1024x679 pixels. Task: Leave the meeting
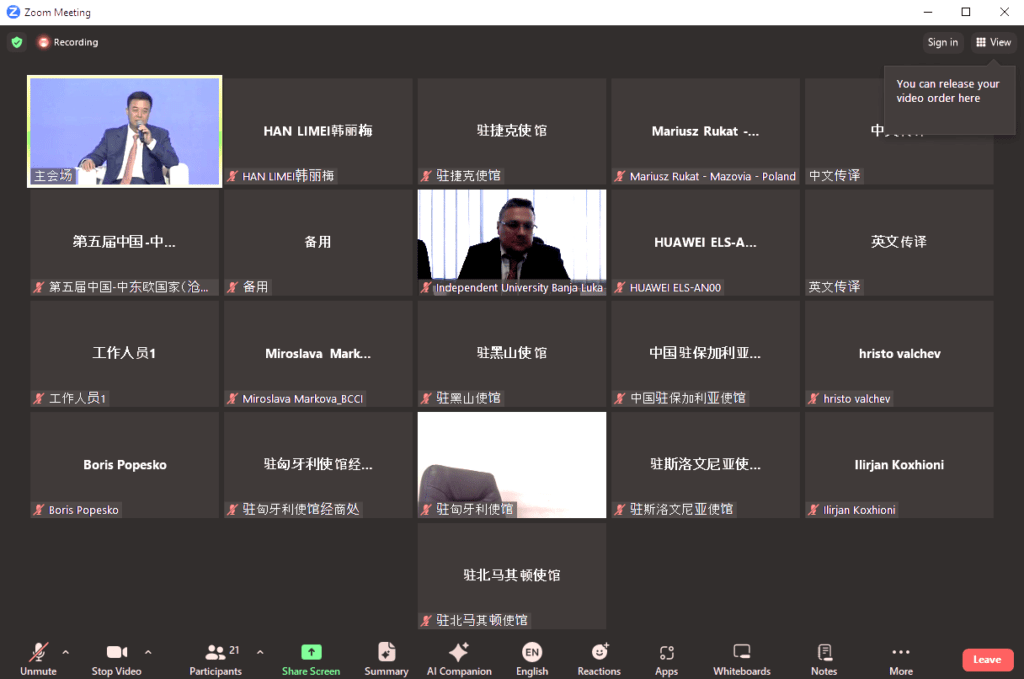click(986, 659)
